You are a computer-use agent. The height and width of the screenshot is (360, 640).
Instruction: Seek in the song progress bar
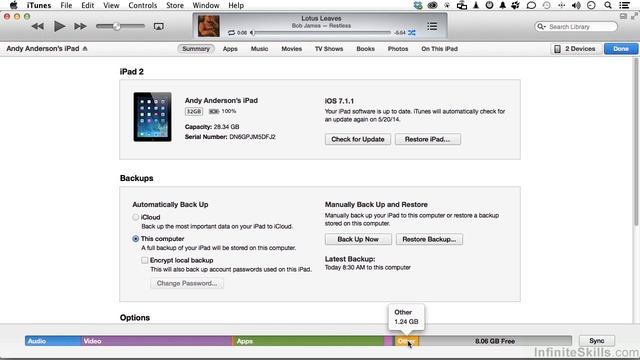pyautogui.click(x=322, y=33)
